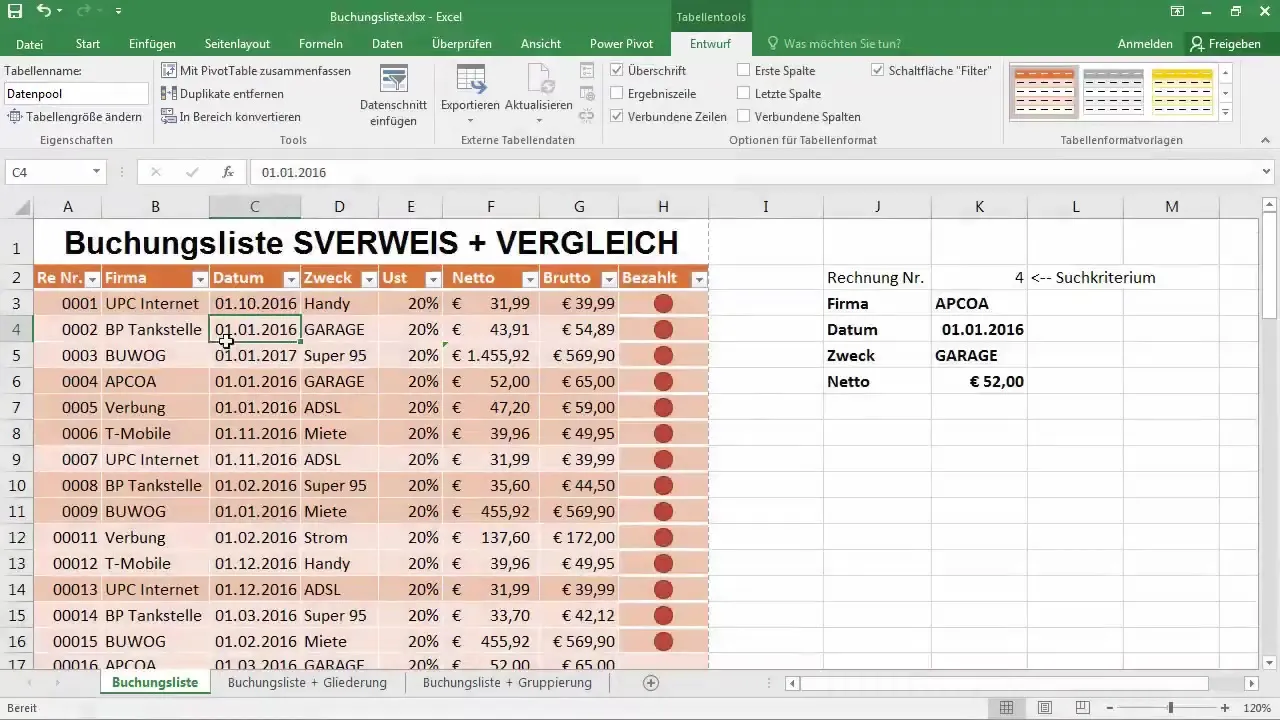Click the Freigeben share icon

click(1197, 44)
